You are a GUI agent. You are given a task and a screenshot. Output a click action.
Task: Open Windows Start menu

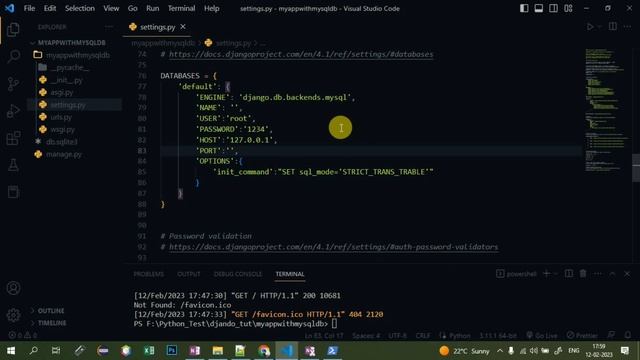coord(11,351)
